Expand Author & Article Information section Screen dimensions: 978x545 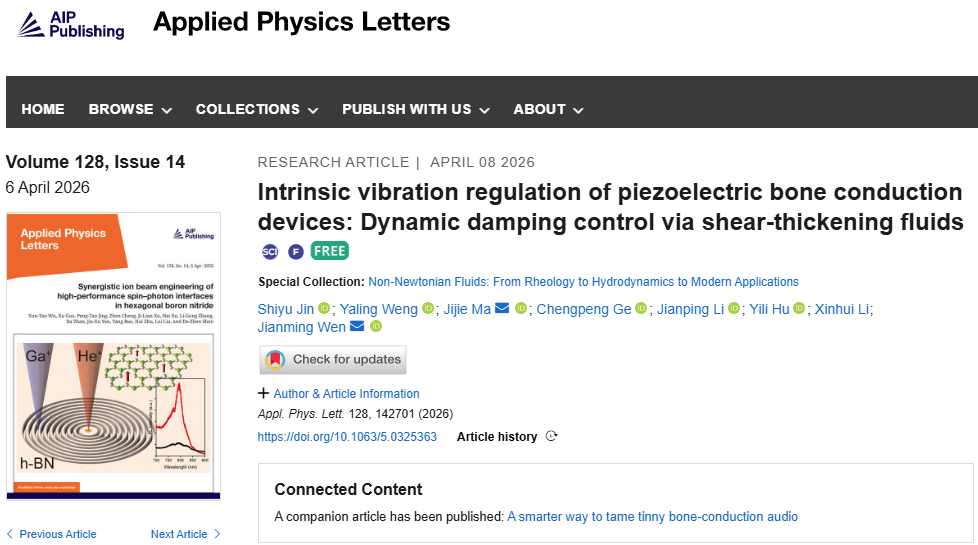(339, 394)
